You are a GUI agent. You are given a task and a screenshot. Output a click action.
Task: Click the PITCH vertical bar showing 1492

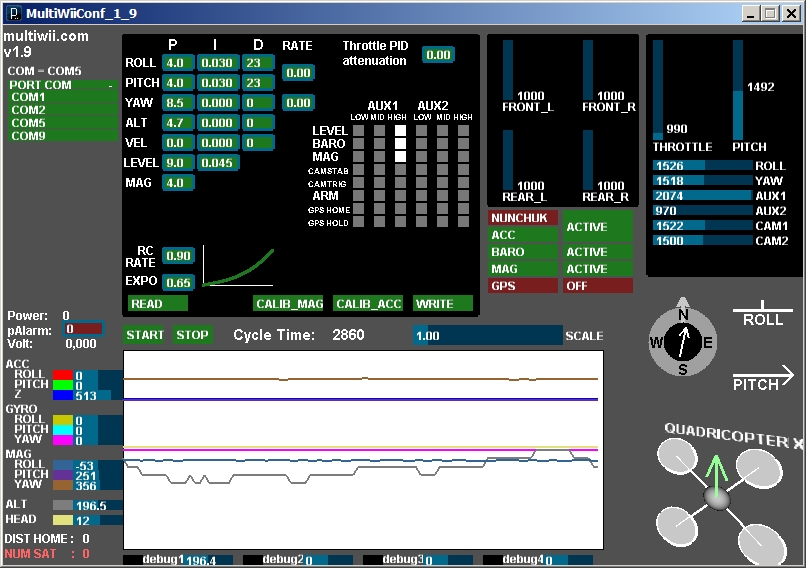tap(738, 90)
